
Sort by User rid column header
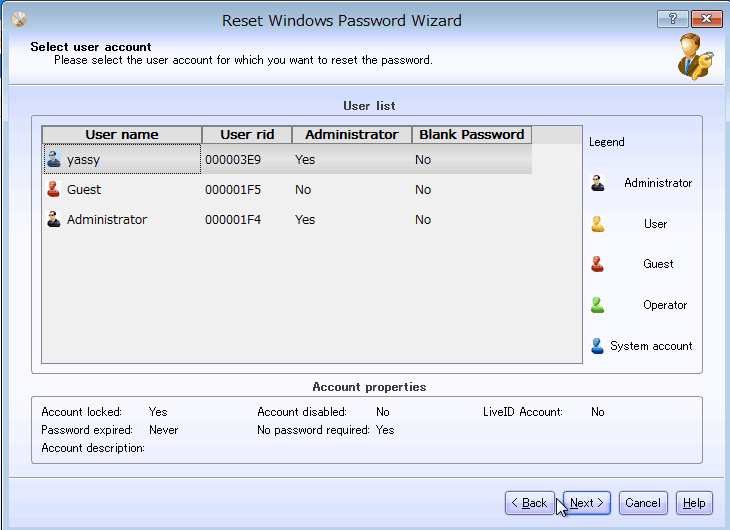click(247, 135)
